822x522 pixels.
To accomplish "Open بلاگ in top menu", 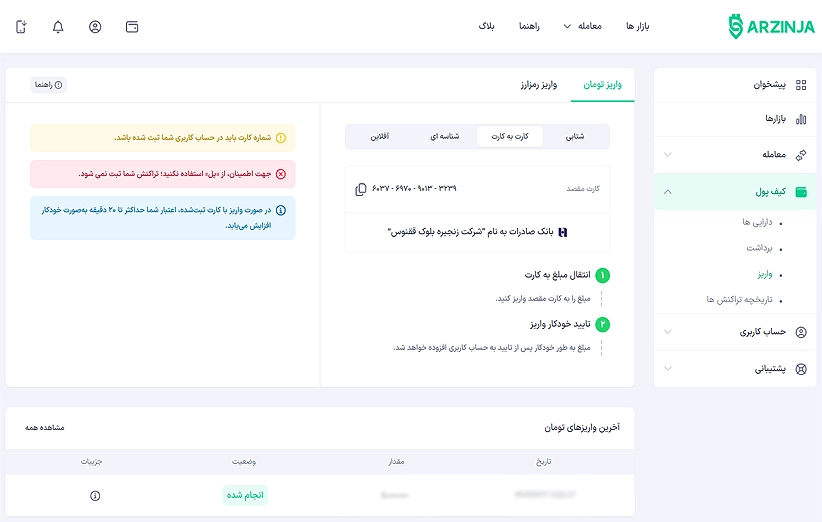I will pos(487,27).
